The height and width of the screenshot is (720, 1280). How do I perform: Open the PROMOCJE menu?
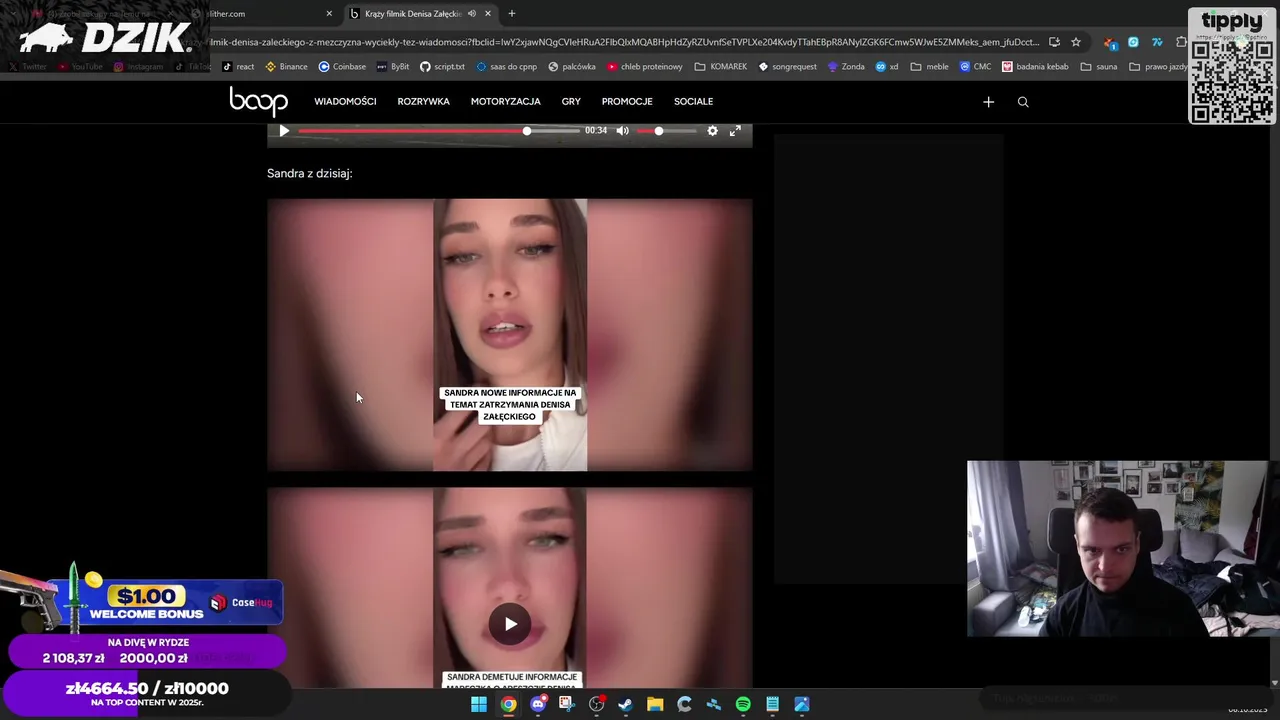(627, 102)
